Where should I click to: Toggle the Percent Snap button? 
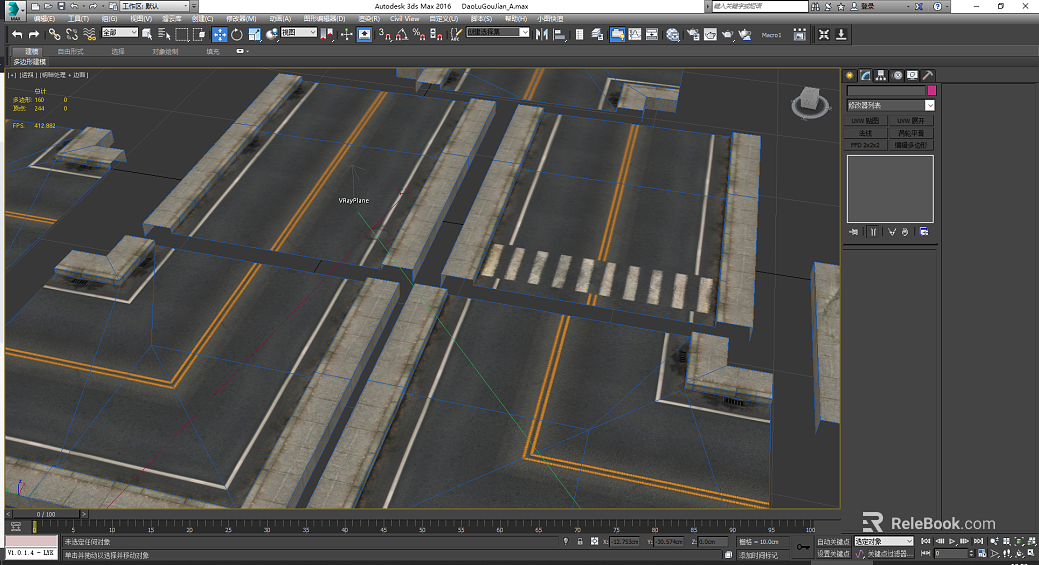click(419, 34)
